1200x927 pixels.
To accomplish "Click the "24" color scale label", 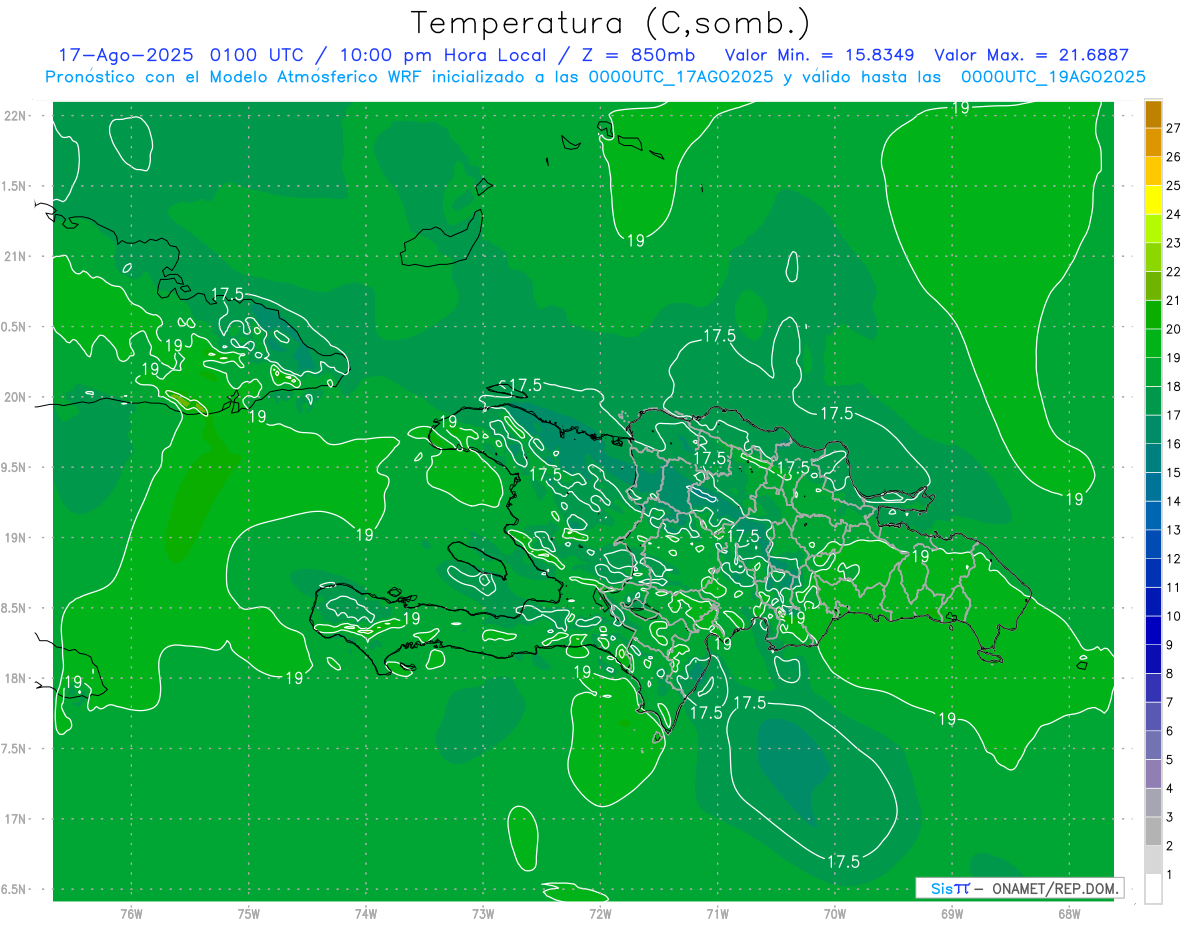I will click(x=1174, y=214).
